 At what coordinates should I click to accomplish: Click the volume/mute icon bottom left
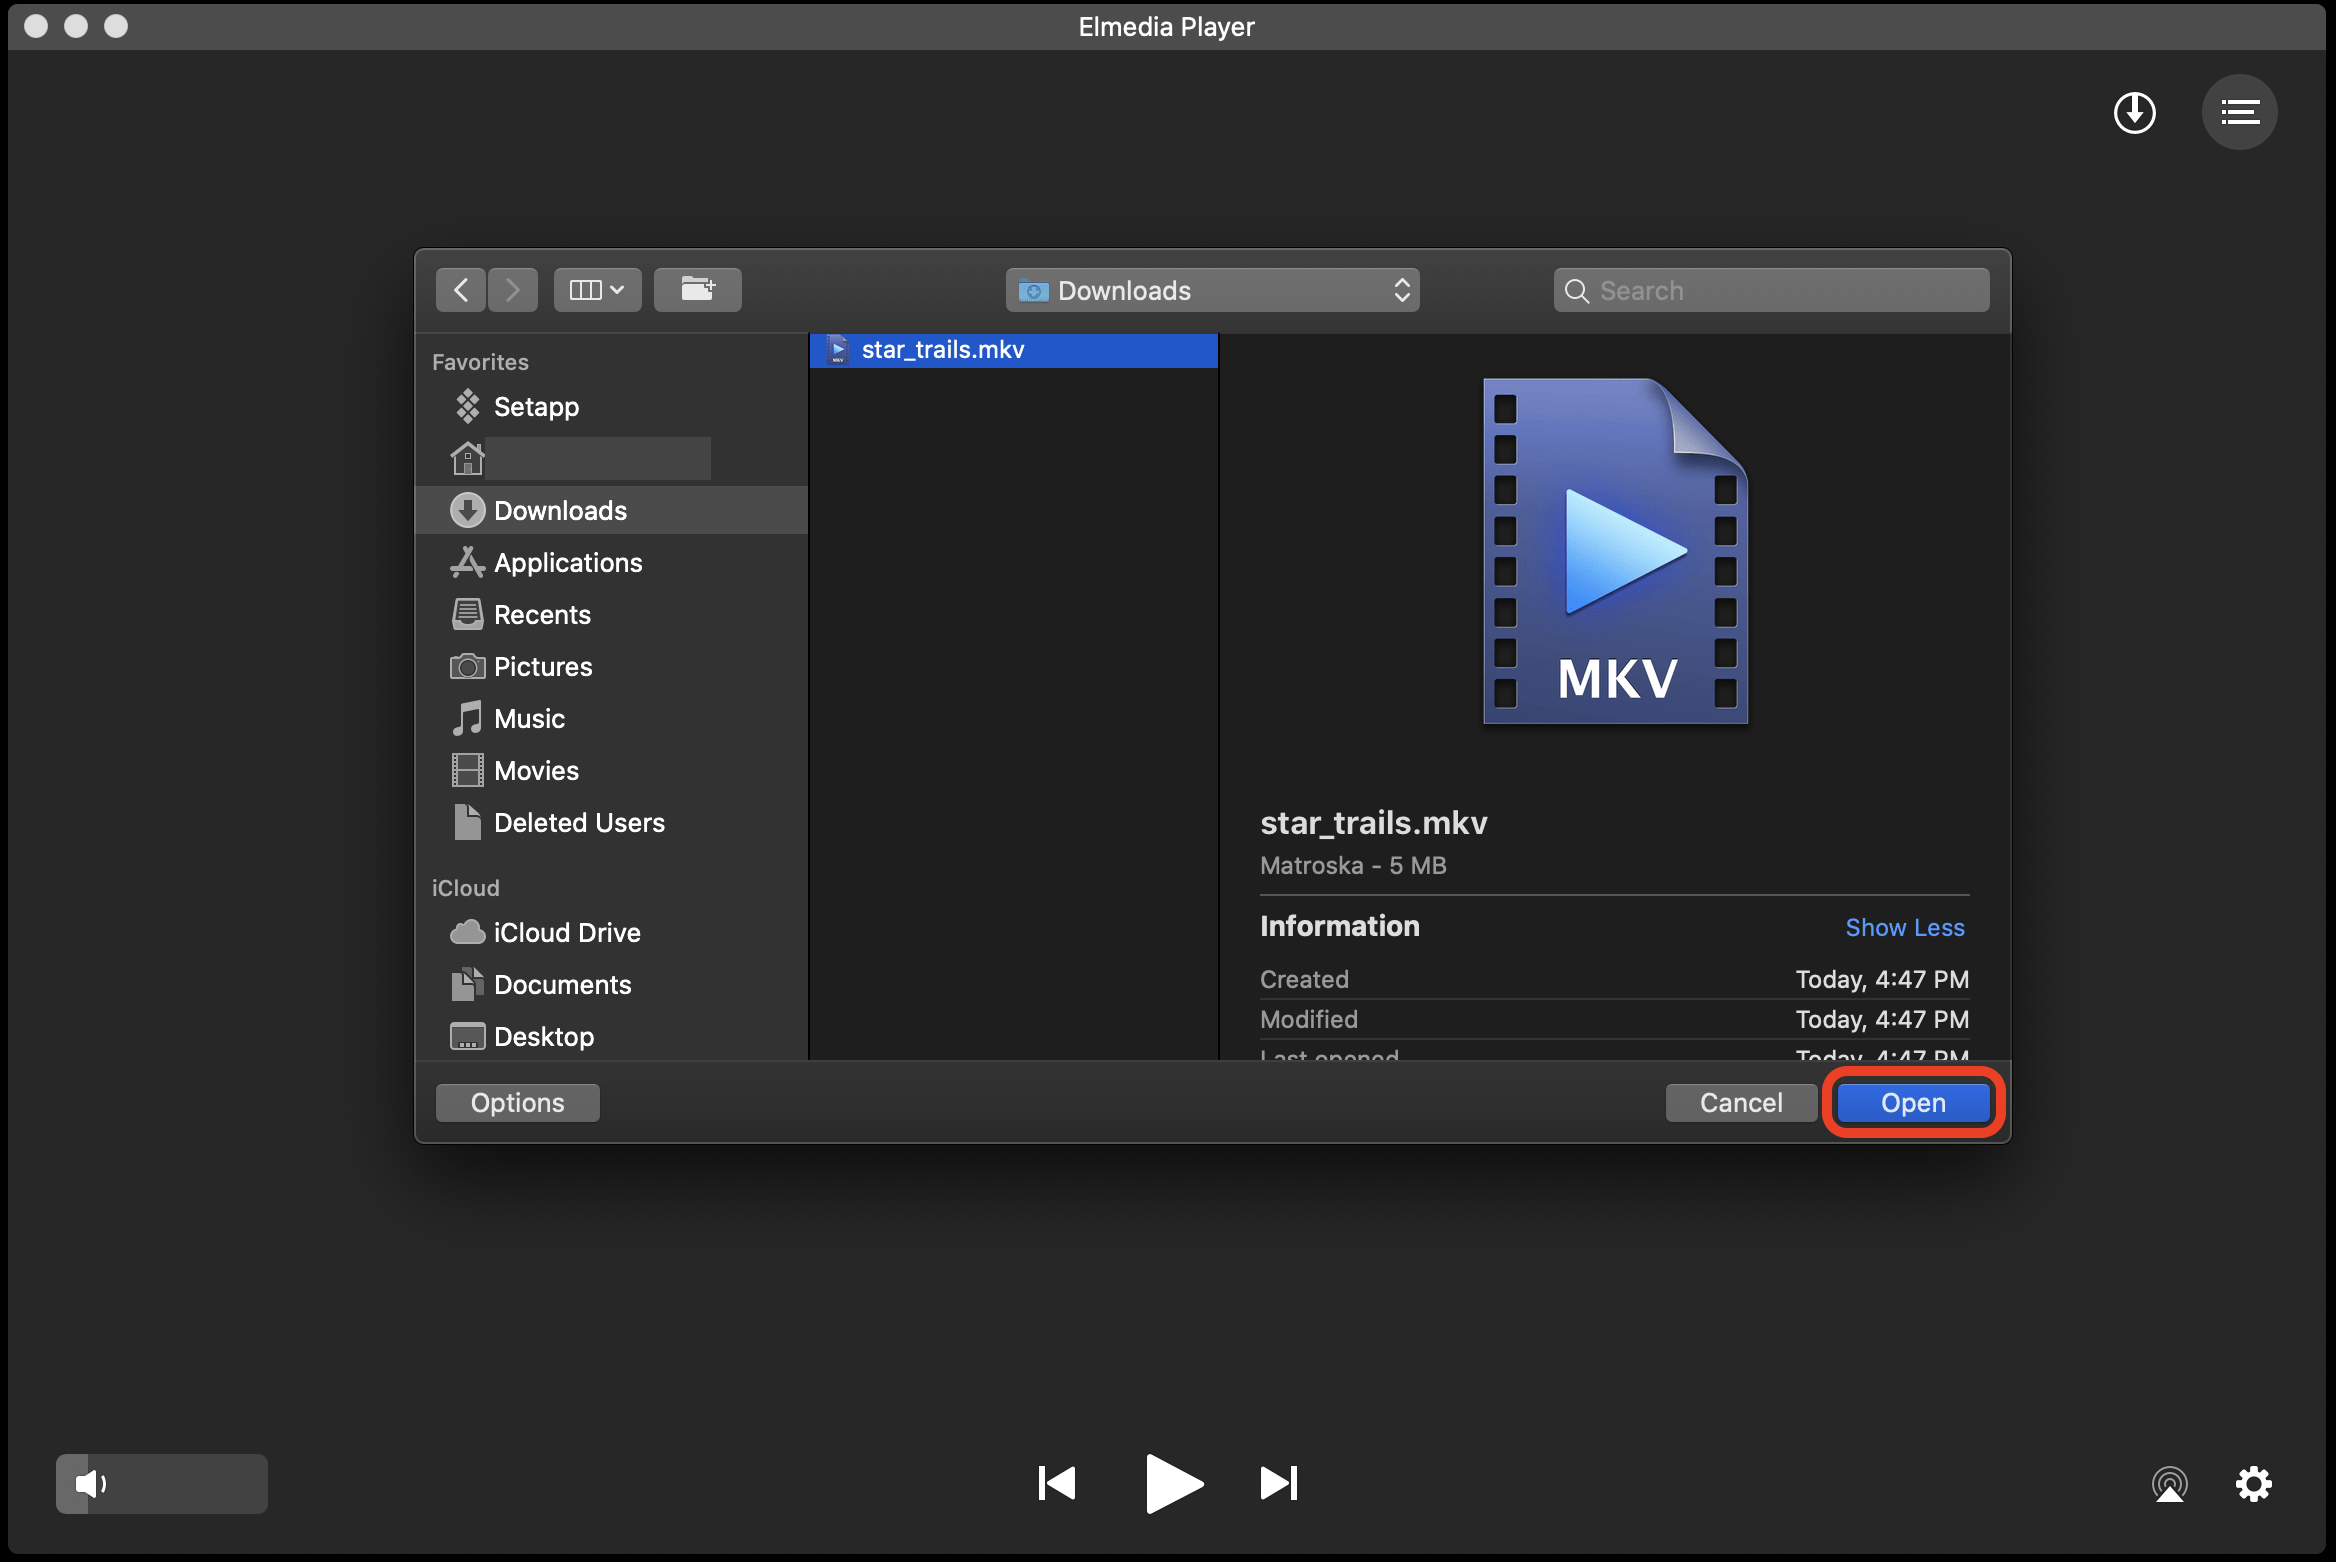click(89, 1485)
